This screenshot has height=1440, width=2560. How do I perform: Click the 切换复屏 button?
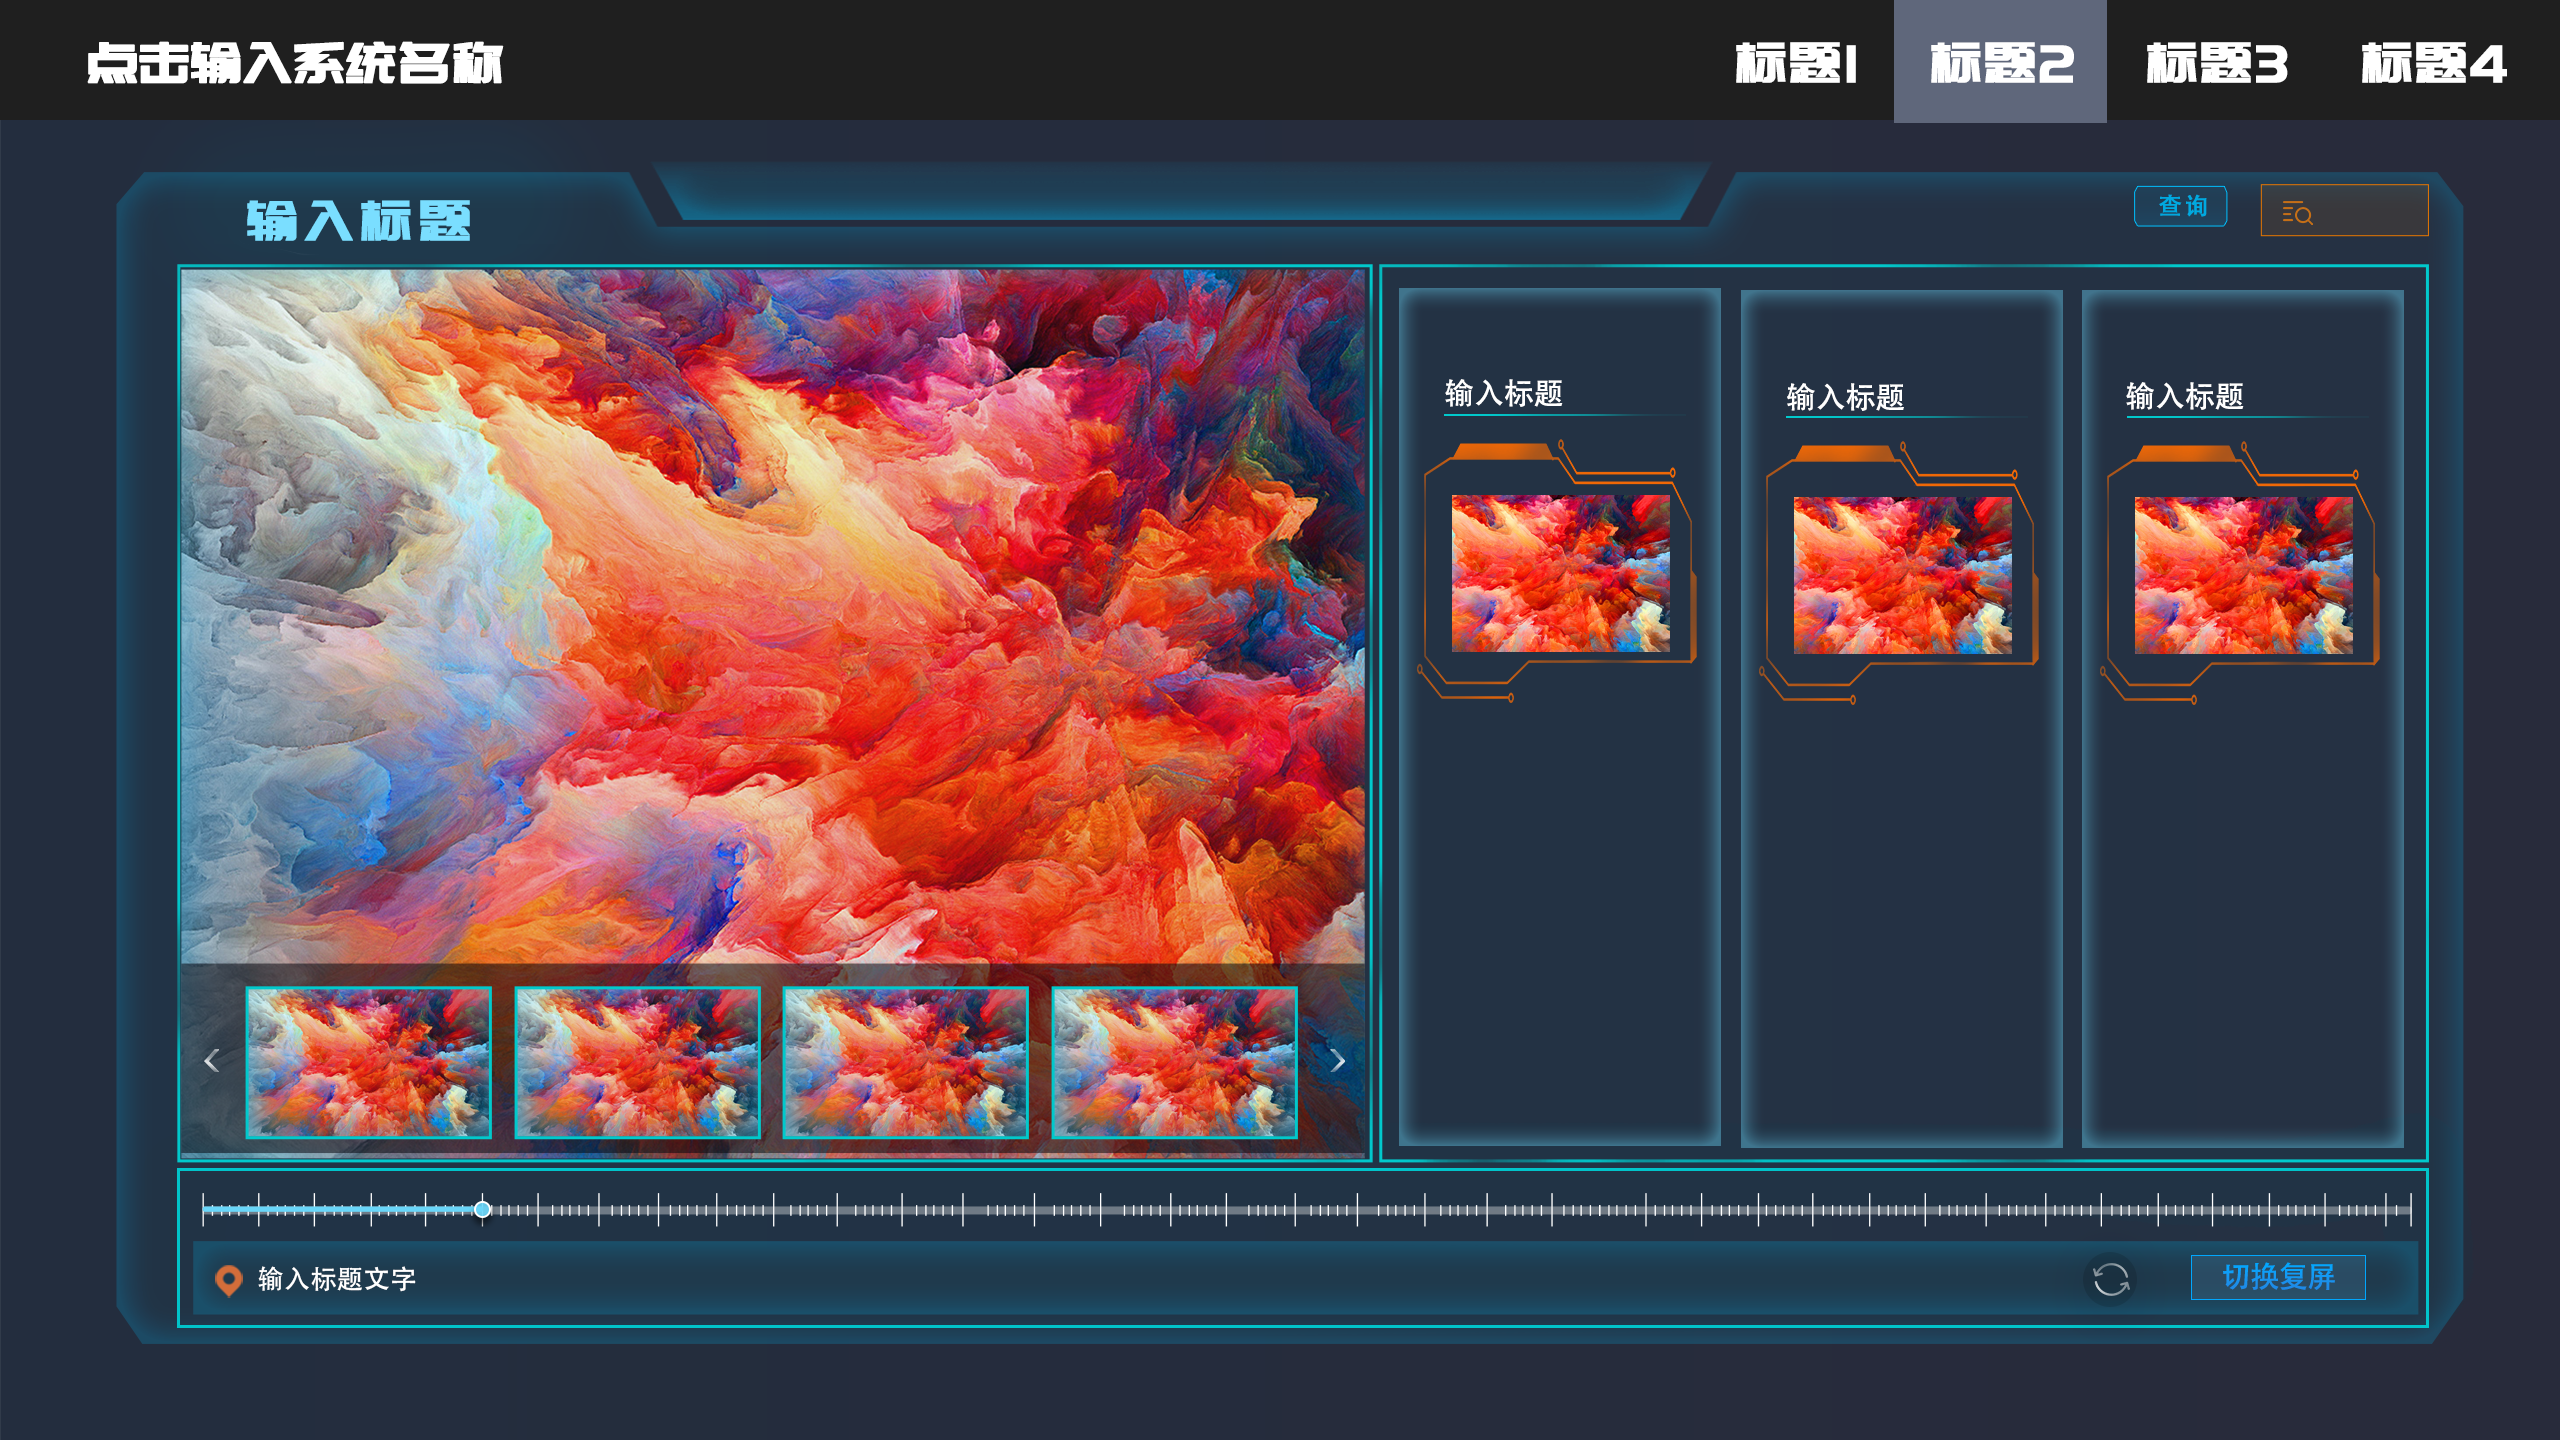click(2278, 1277)
